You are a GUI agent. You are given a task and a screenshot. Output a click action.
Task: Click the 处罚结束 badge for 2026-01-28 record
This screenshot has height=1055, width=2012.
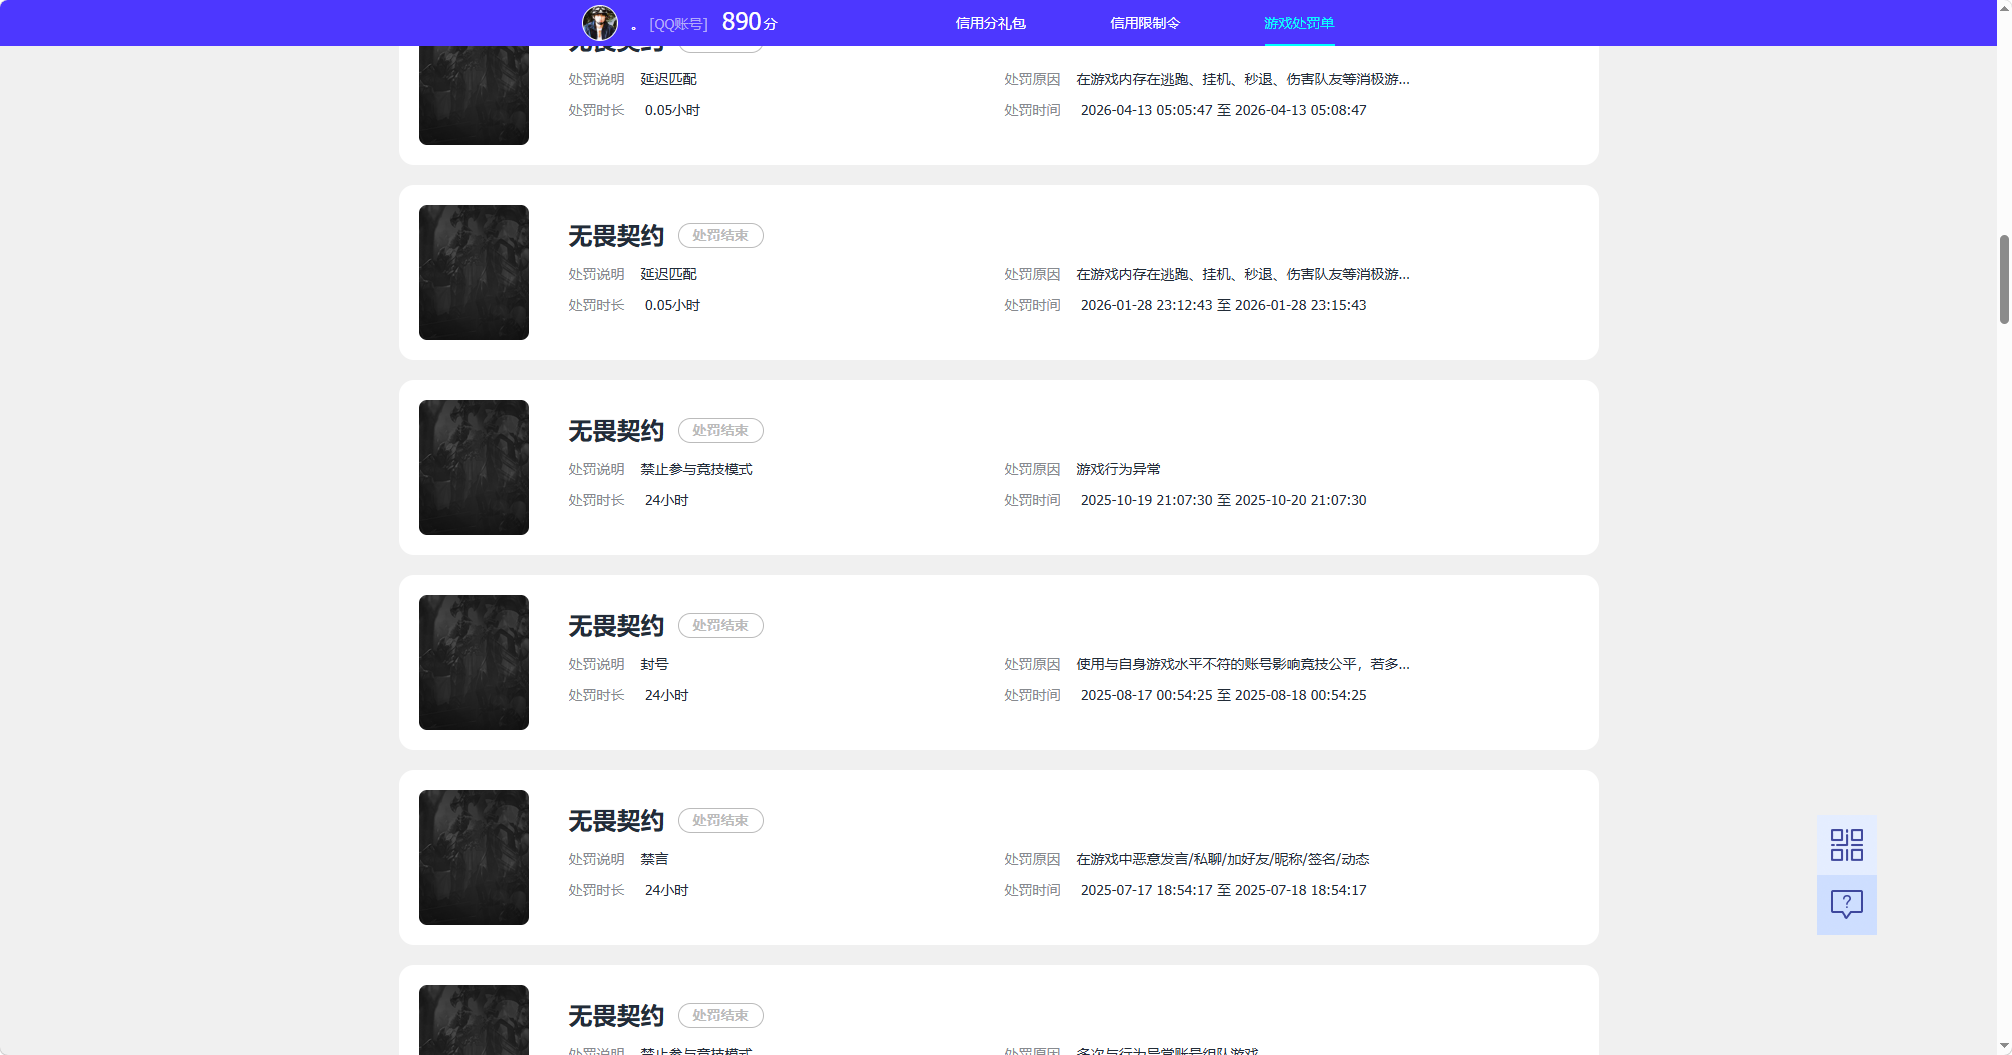coord(721,235)
